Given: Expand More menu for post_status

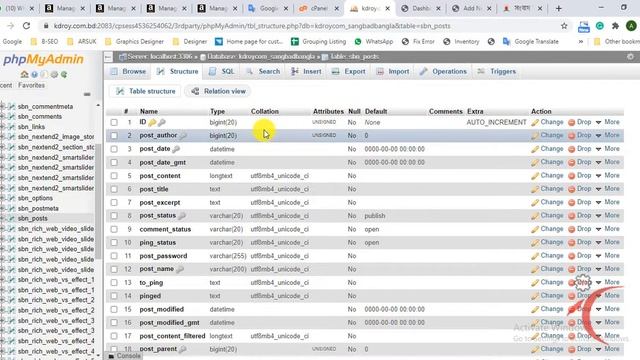Looking at the screenshot, I should tap(608, 216).
